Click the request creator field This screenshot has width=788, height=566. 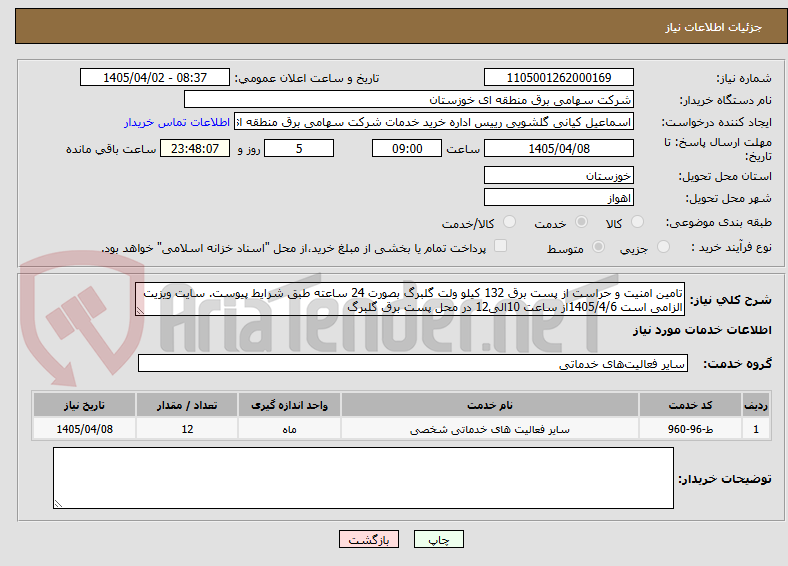pos(434,122)
